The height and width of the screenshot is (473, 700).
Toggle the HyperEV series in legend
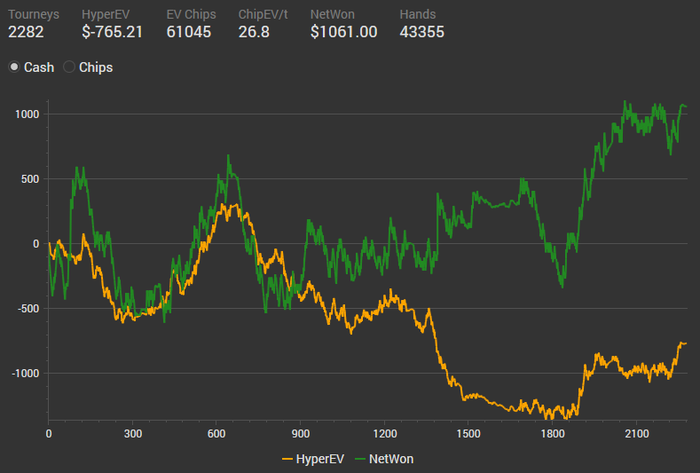pos(313,459)
